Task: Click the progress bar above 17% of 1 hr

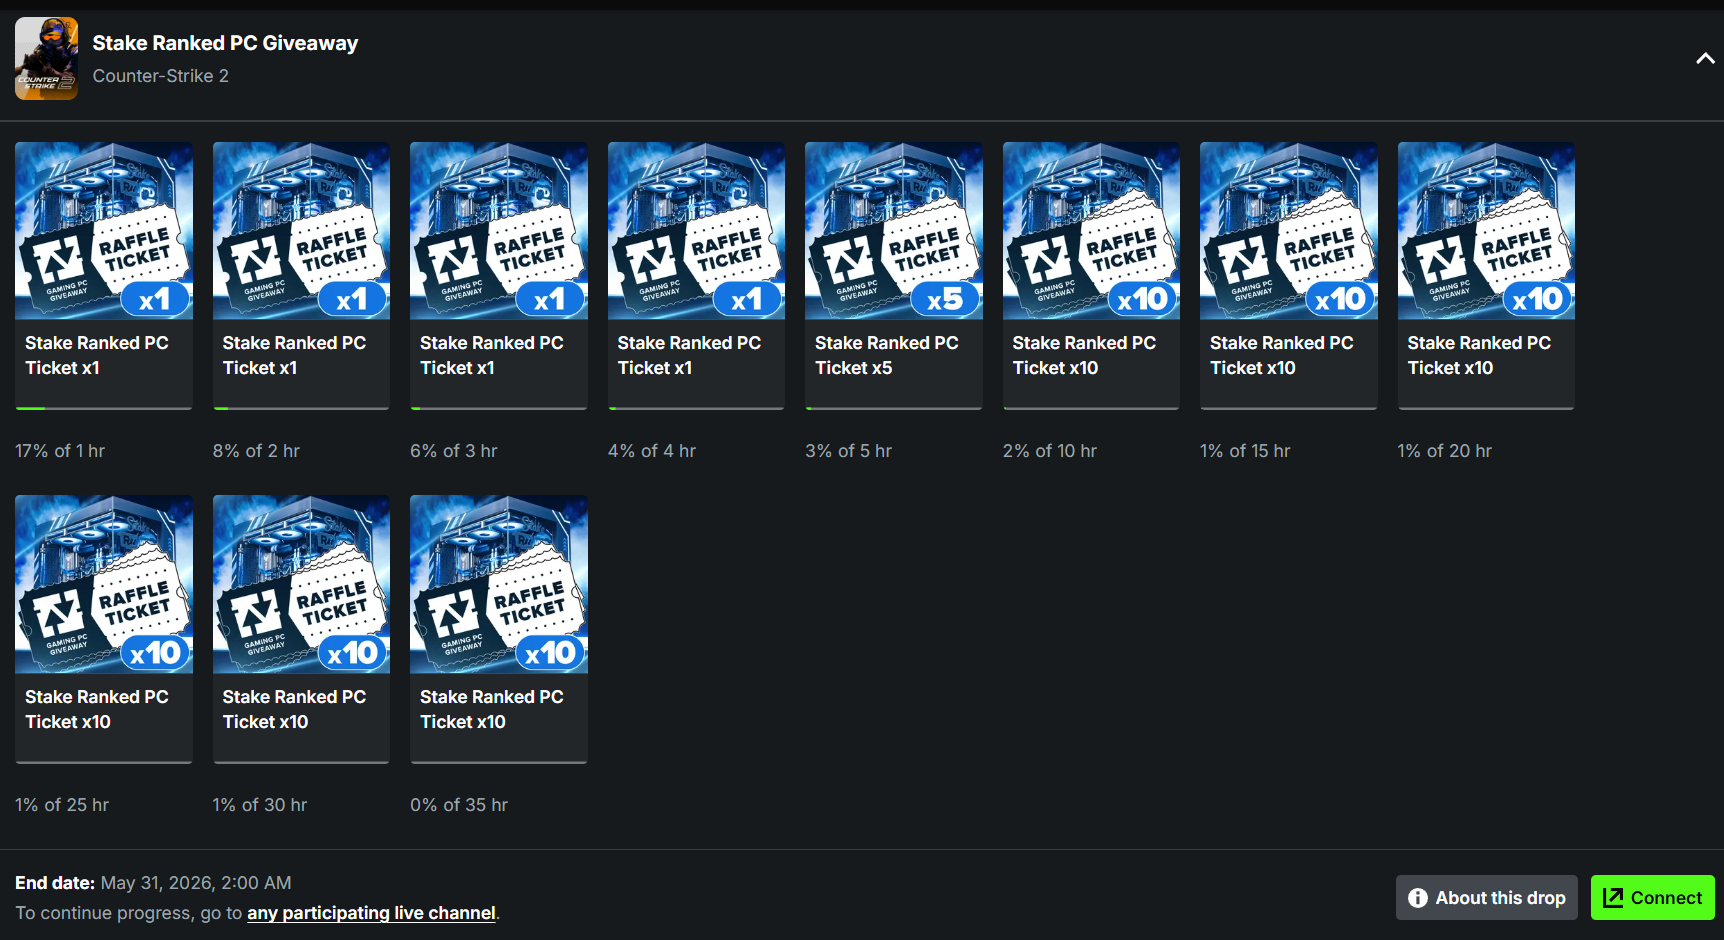Action: 104,408
